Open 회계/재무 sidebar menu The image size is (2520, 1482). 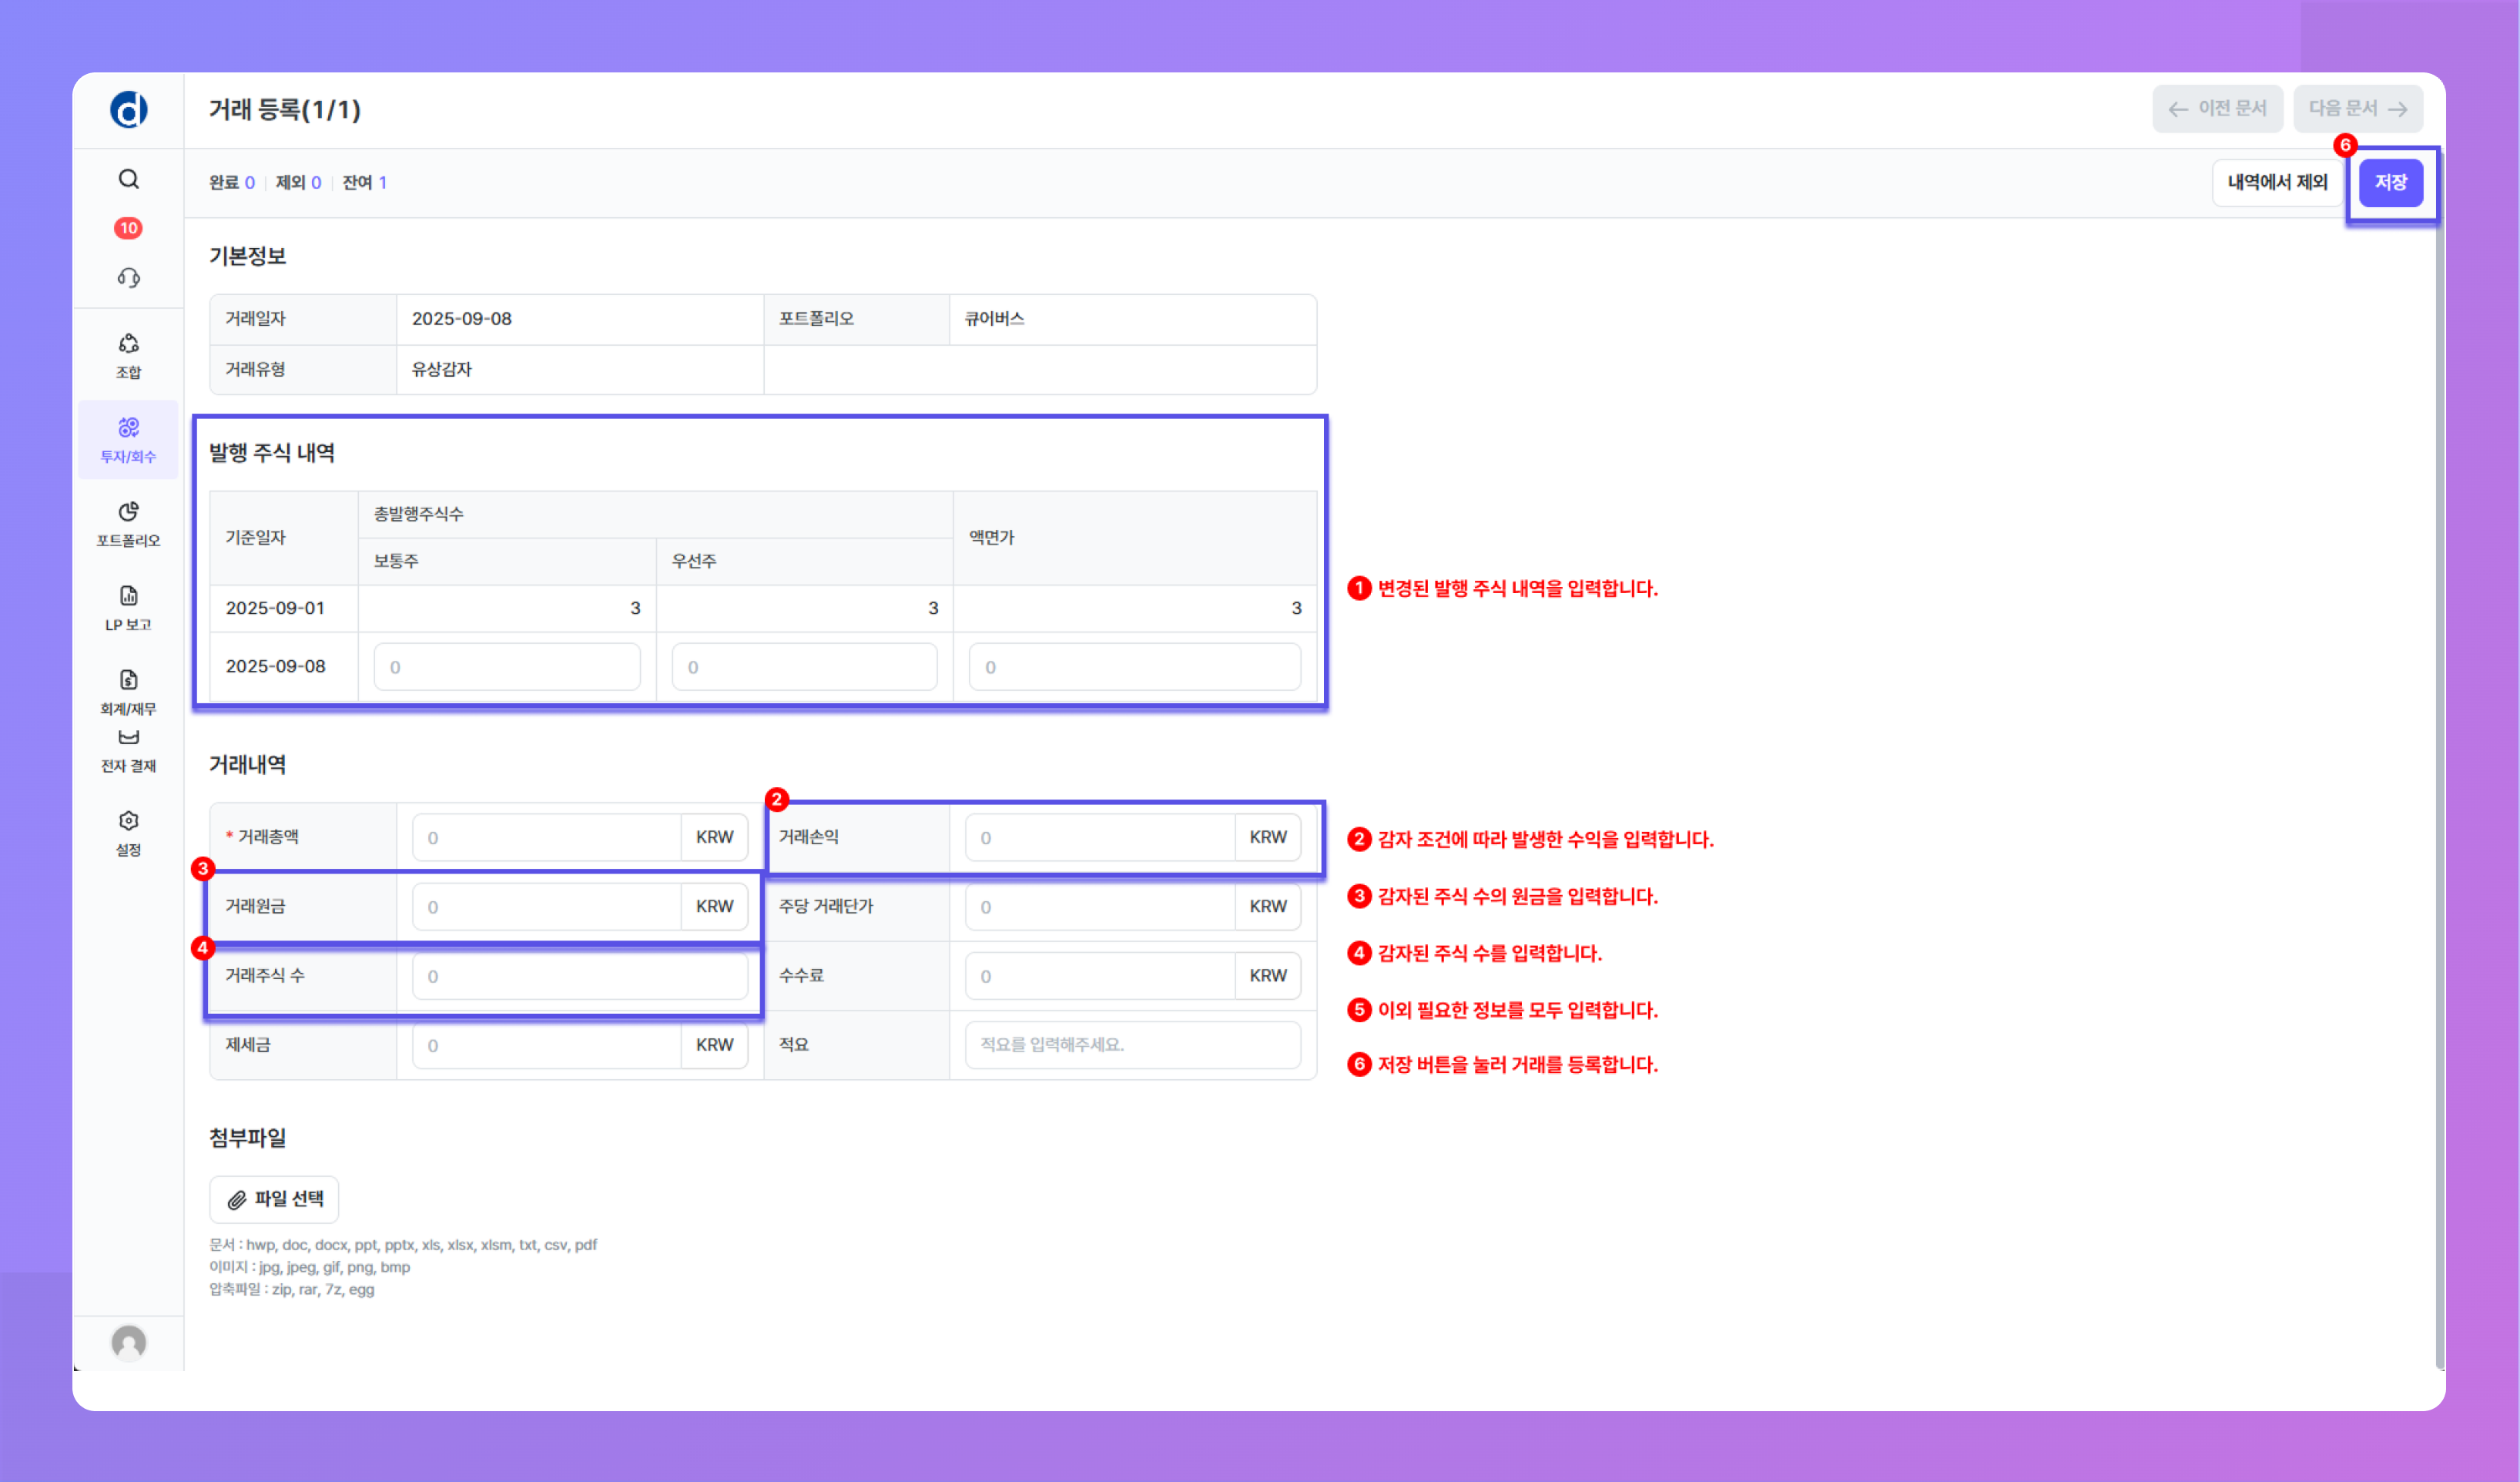[x=128, y=692]
